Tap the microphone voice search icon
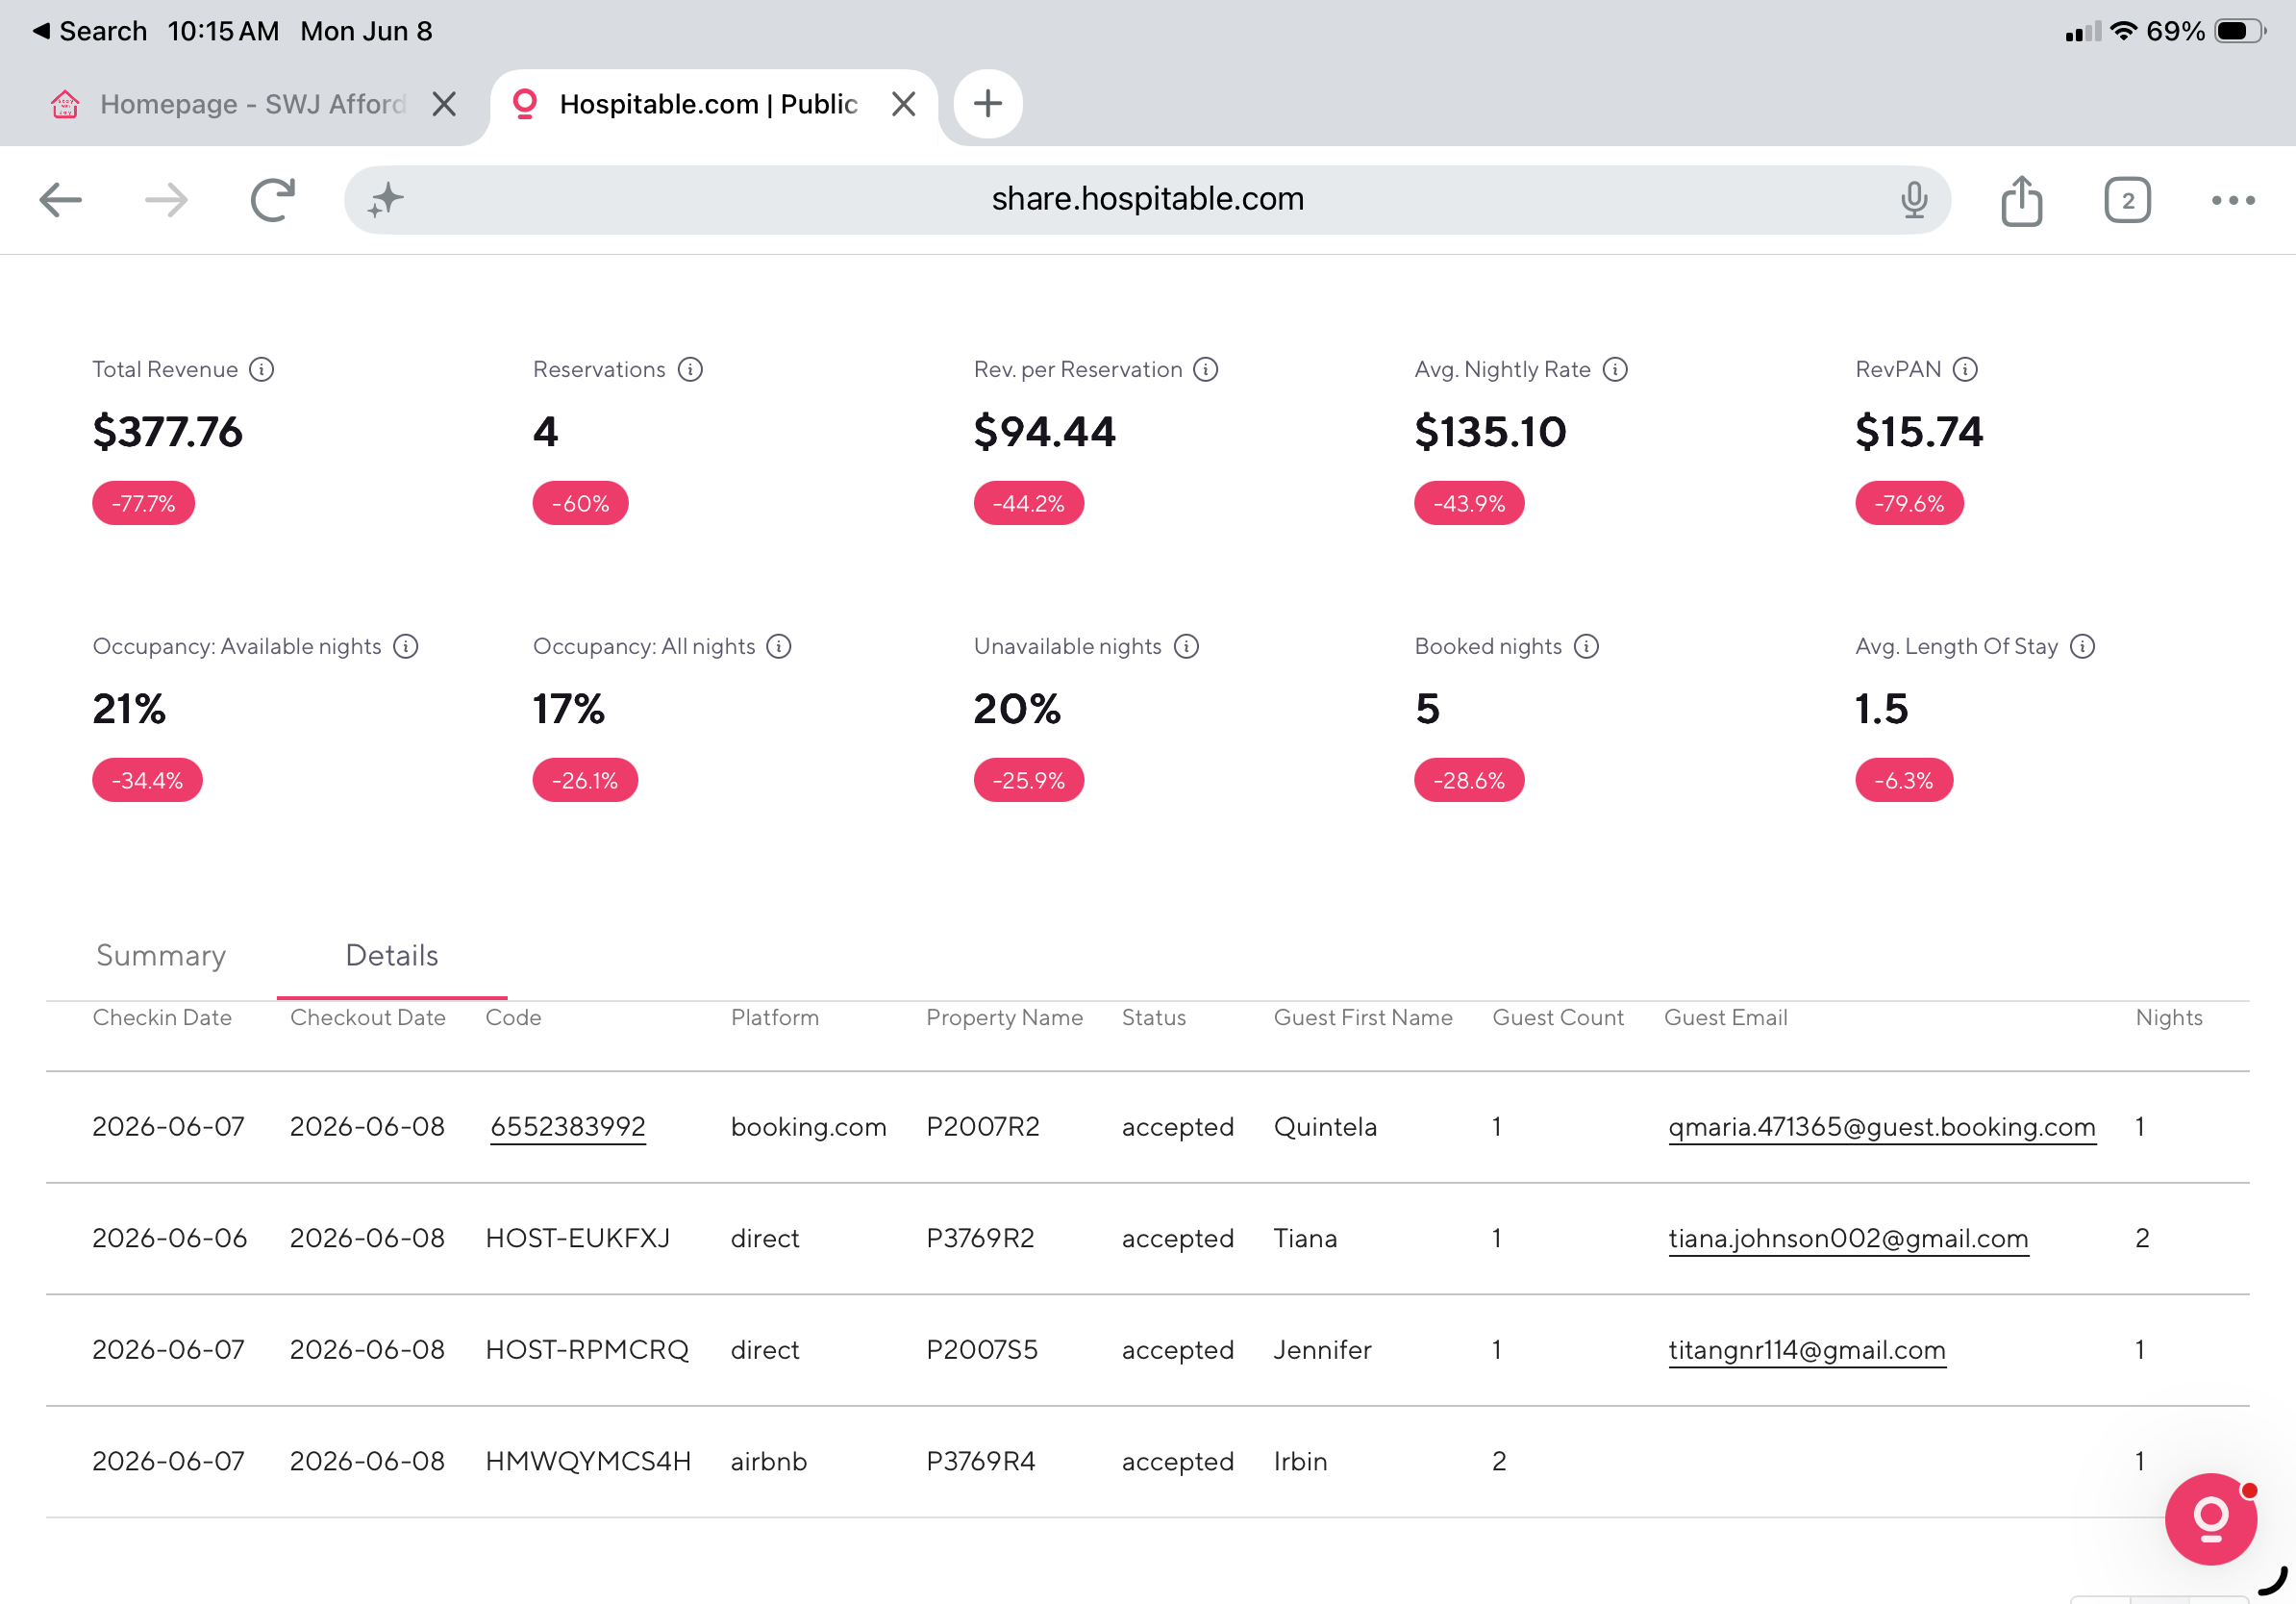The height and width of the screenshot is (1604, 2296). click(1913, 200)
